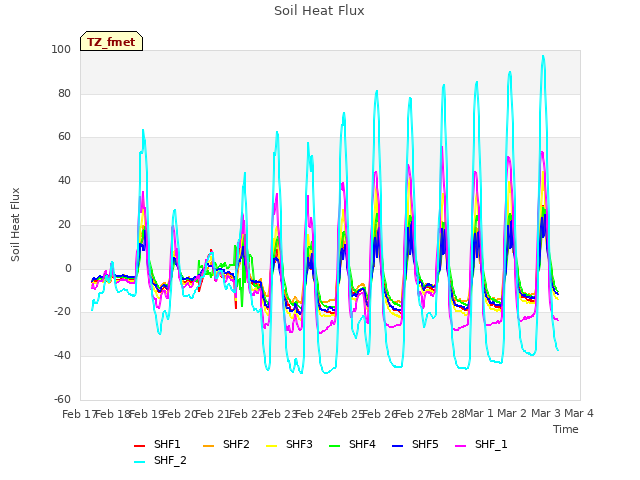The image size is (640, 480).
Task: Click the -40 y-axis tick label
Action: point(62,356)
